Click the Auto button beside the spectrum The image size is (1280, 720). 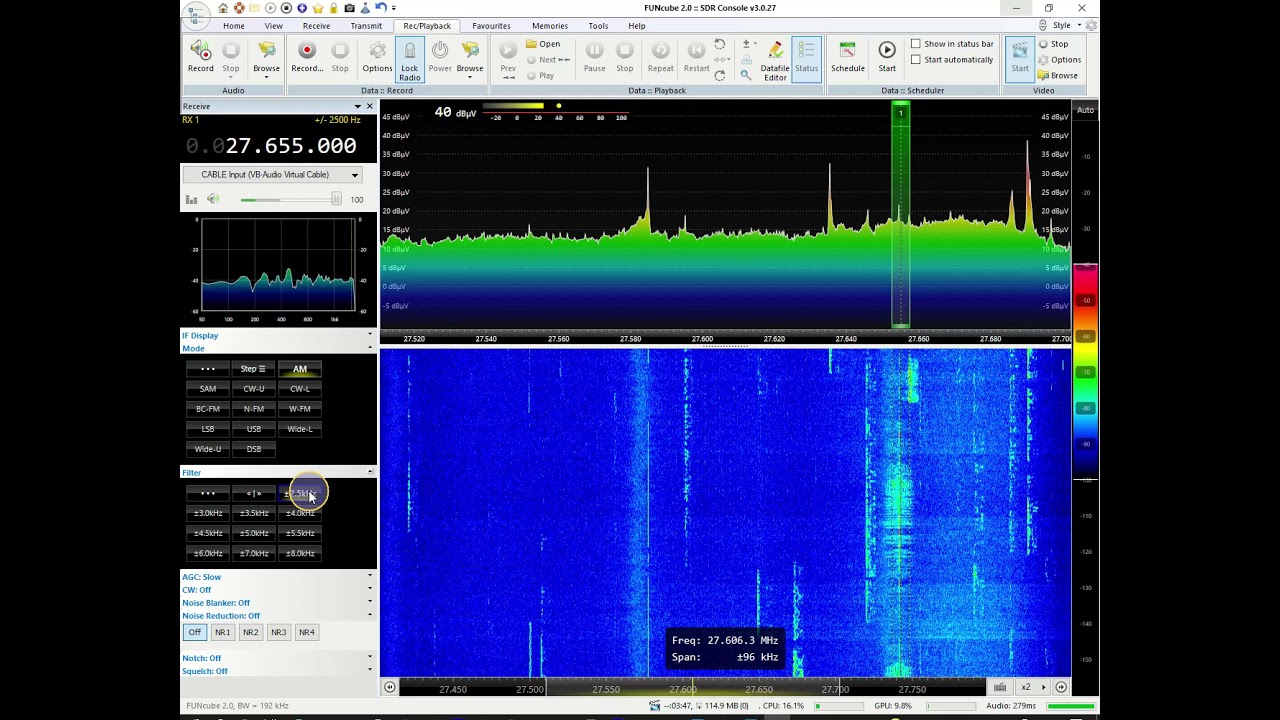[x=1085, y=110]
